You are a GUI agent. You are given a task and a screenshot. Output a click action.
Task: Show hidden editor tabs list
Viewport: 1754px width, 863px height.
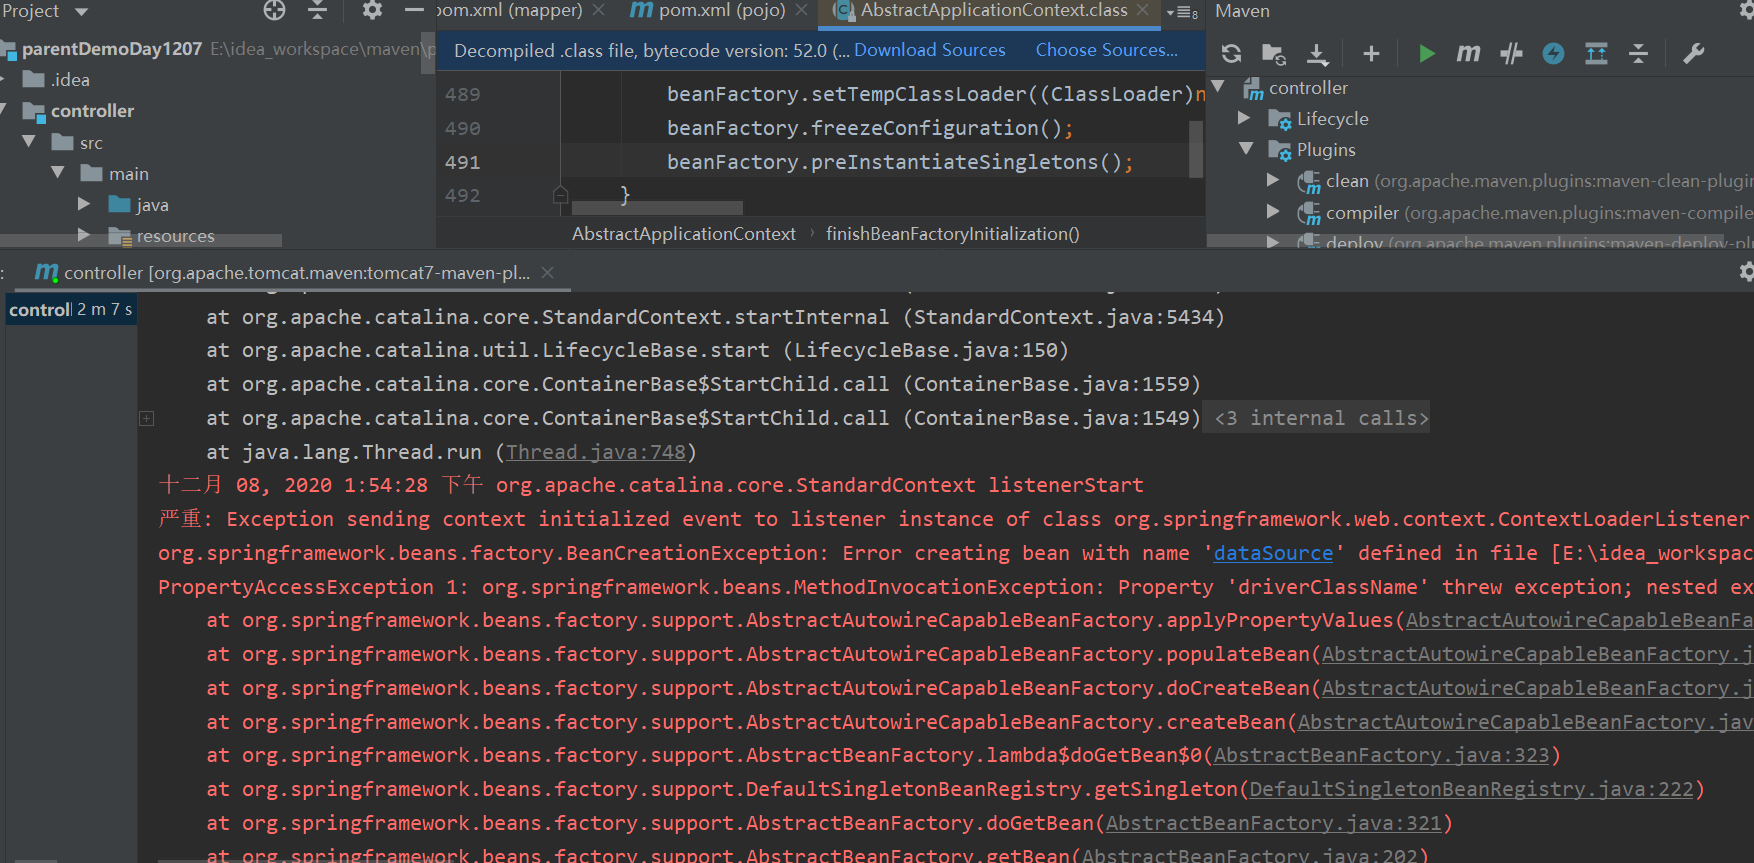pyautogui.click(x=1182, y=12)
